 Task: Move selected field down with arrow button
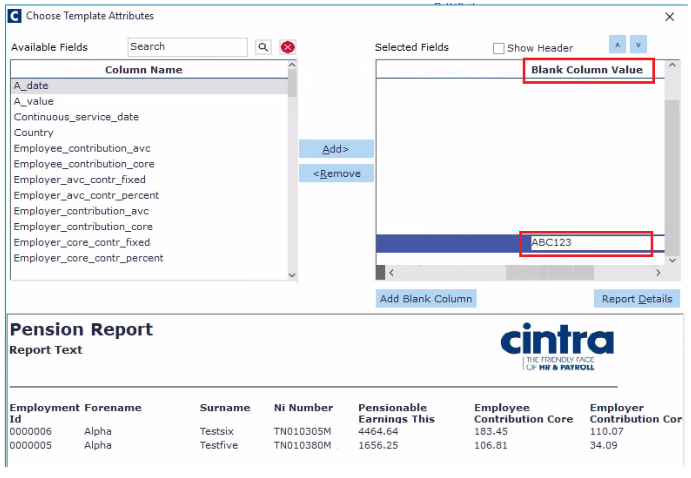[638, 45]
